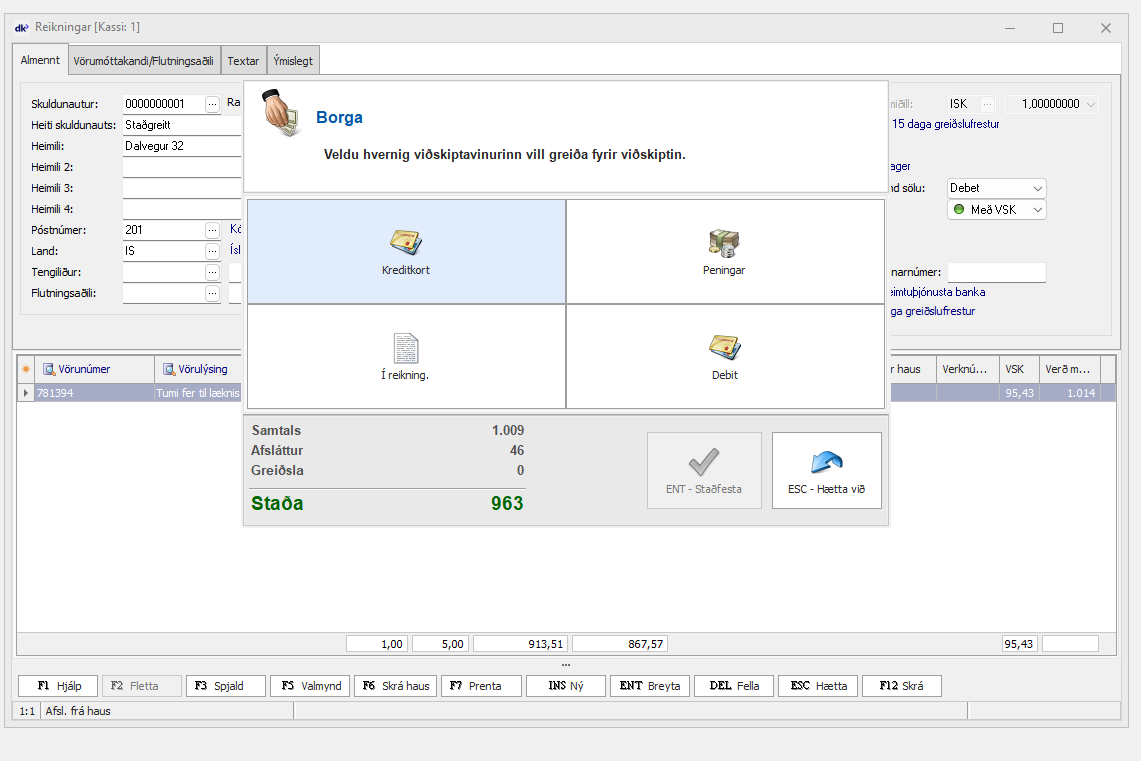Click the F12 Skrá button

coord(901,686)
